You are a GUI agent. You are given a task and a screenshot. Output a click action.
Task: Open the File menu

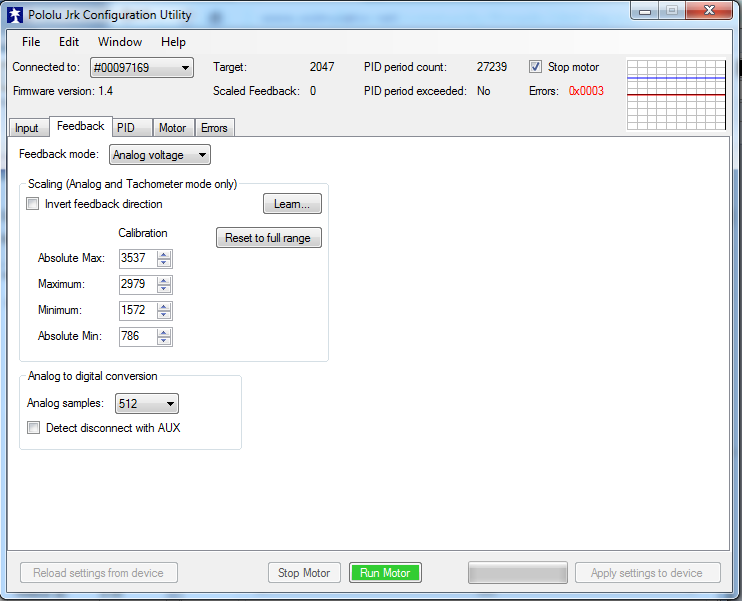click(x=31, y=42)
